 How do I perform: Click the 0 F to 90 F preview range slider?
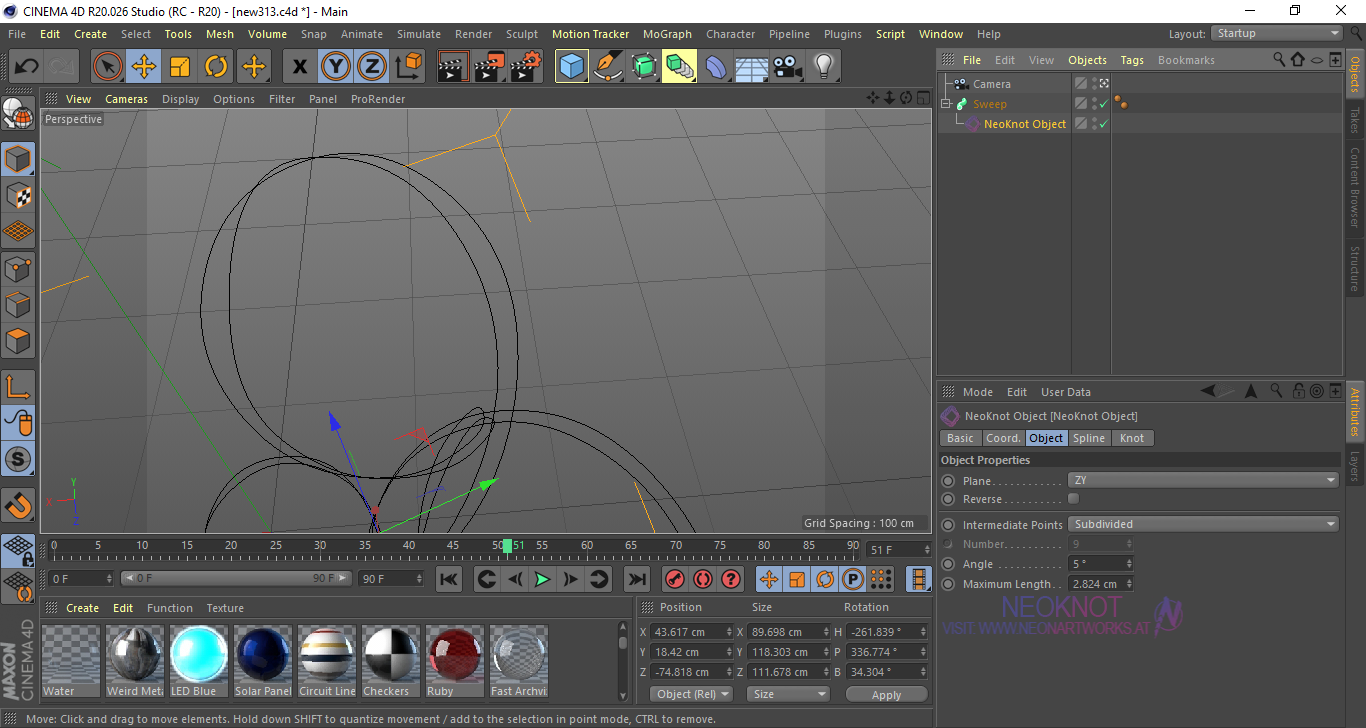(236, 578)
